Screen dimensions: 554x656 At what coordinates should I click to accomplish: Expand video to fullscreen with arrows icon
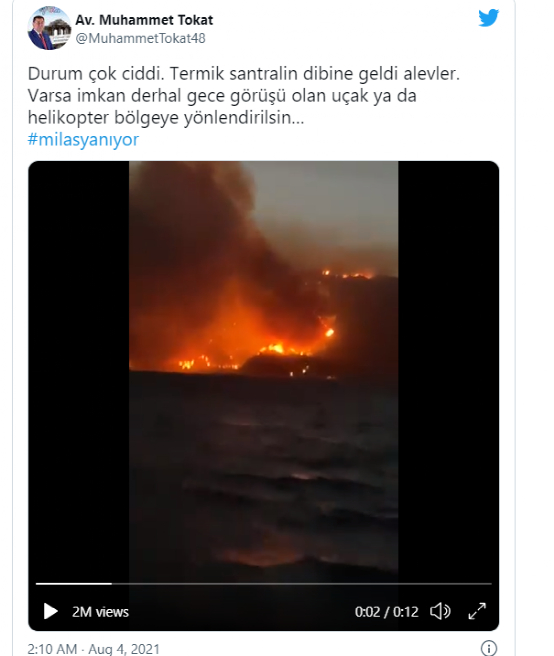pos(477,611)
